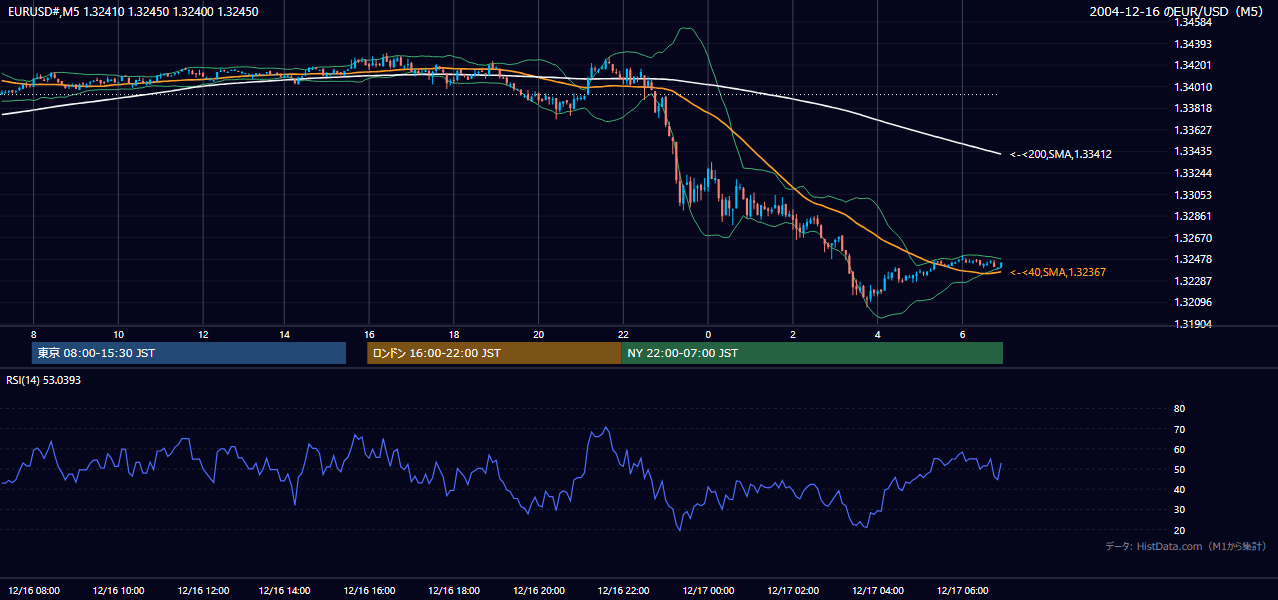Screen dimensions: 1278x600
Task: Click the 12/16 18:00 time label
Action: pos(455,590)
